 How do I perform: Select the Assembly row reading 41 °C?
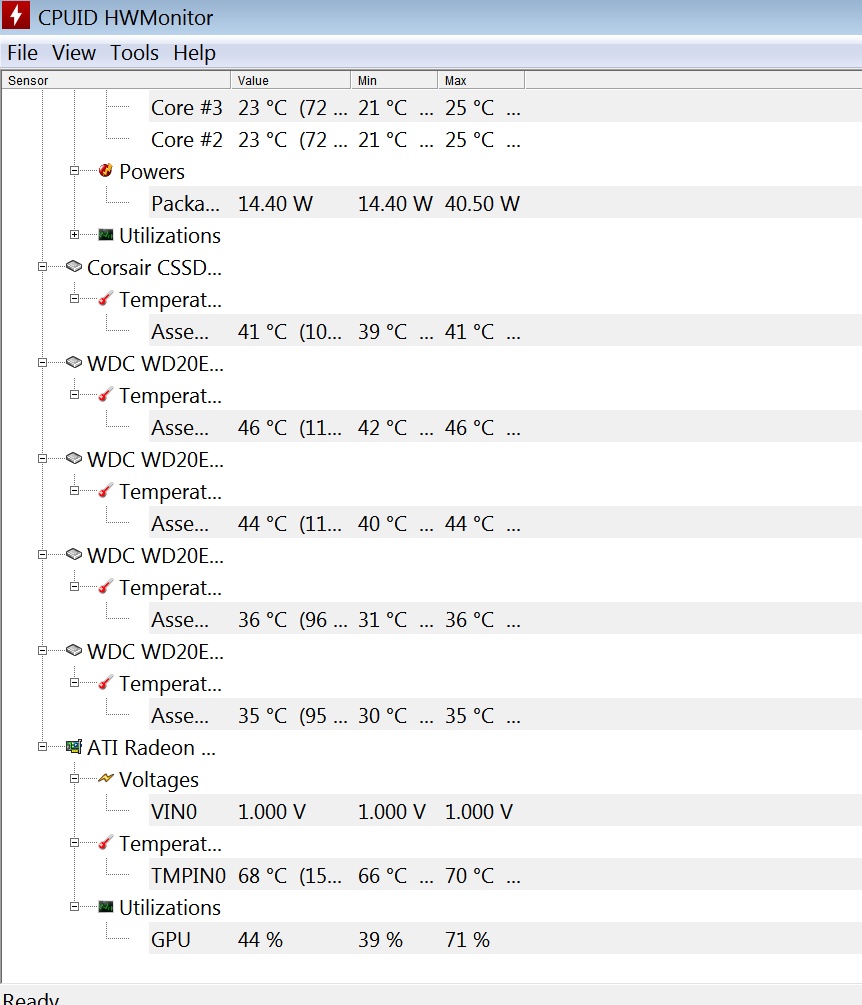(505, 331)
